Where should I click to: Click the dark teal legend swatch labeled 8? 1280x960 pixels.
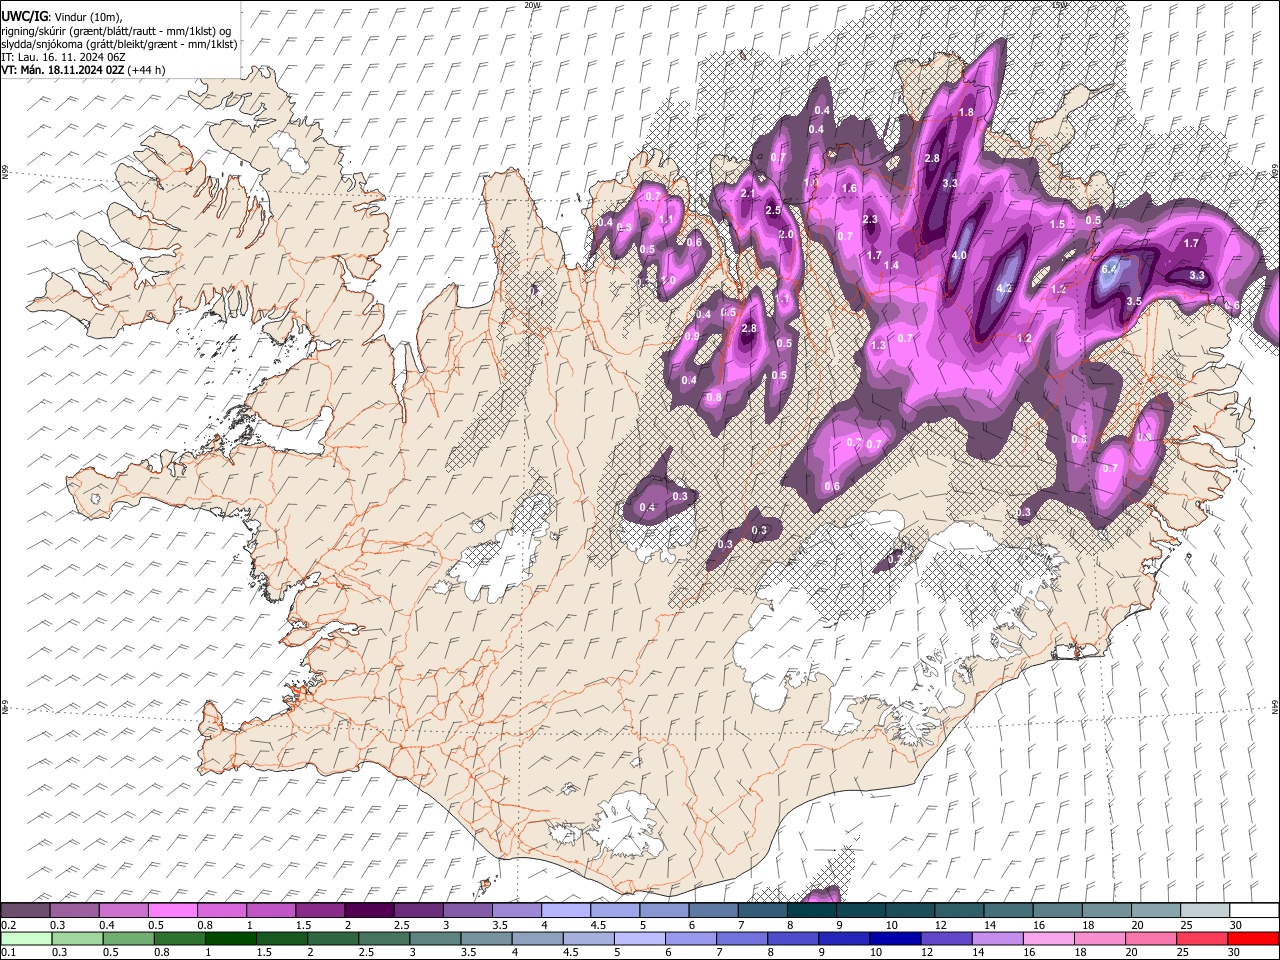pyautogui.click(x=812, y=911)
